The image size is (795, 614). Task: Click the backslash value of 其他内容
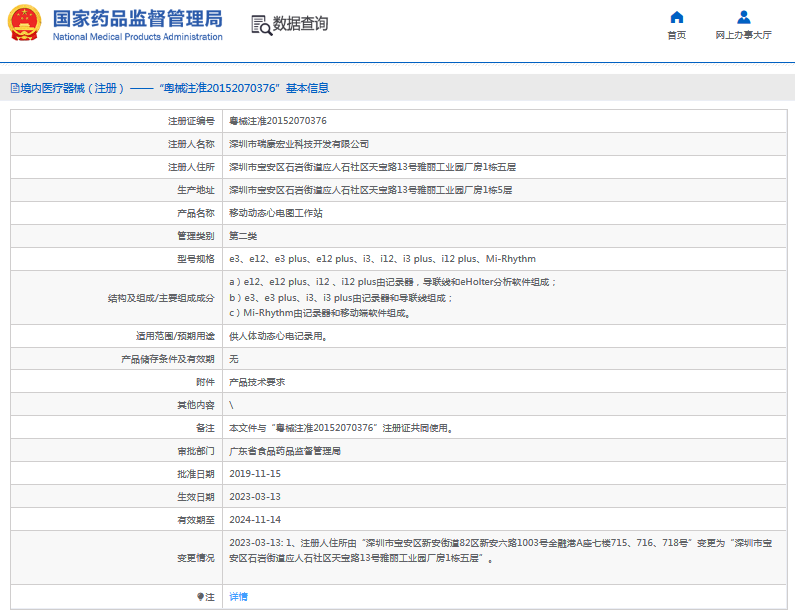(231, 406)
